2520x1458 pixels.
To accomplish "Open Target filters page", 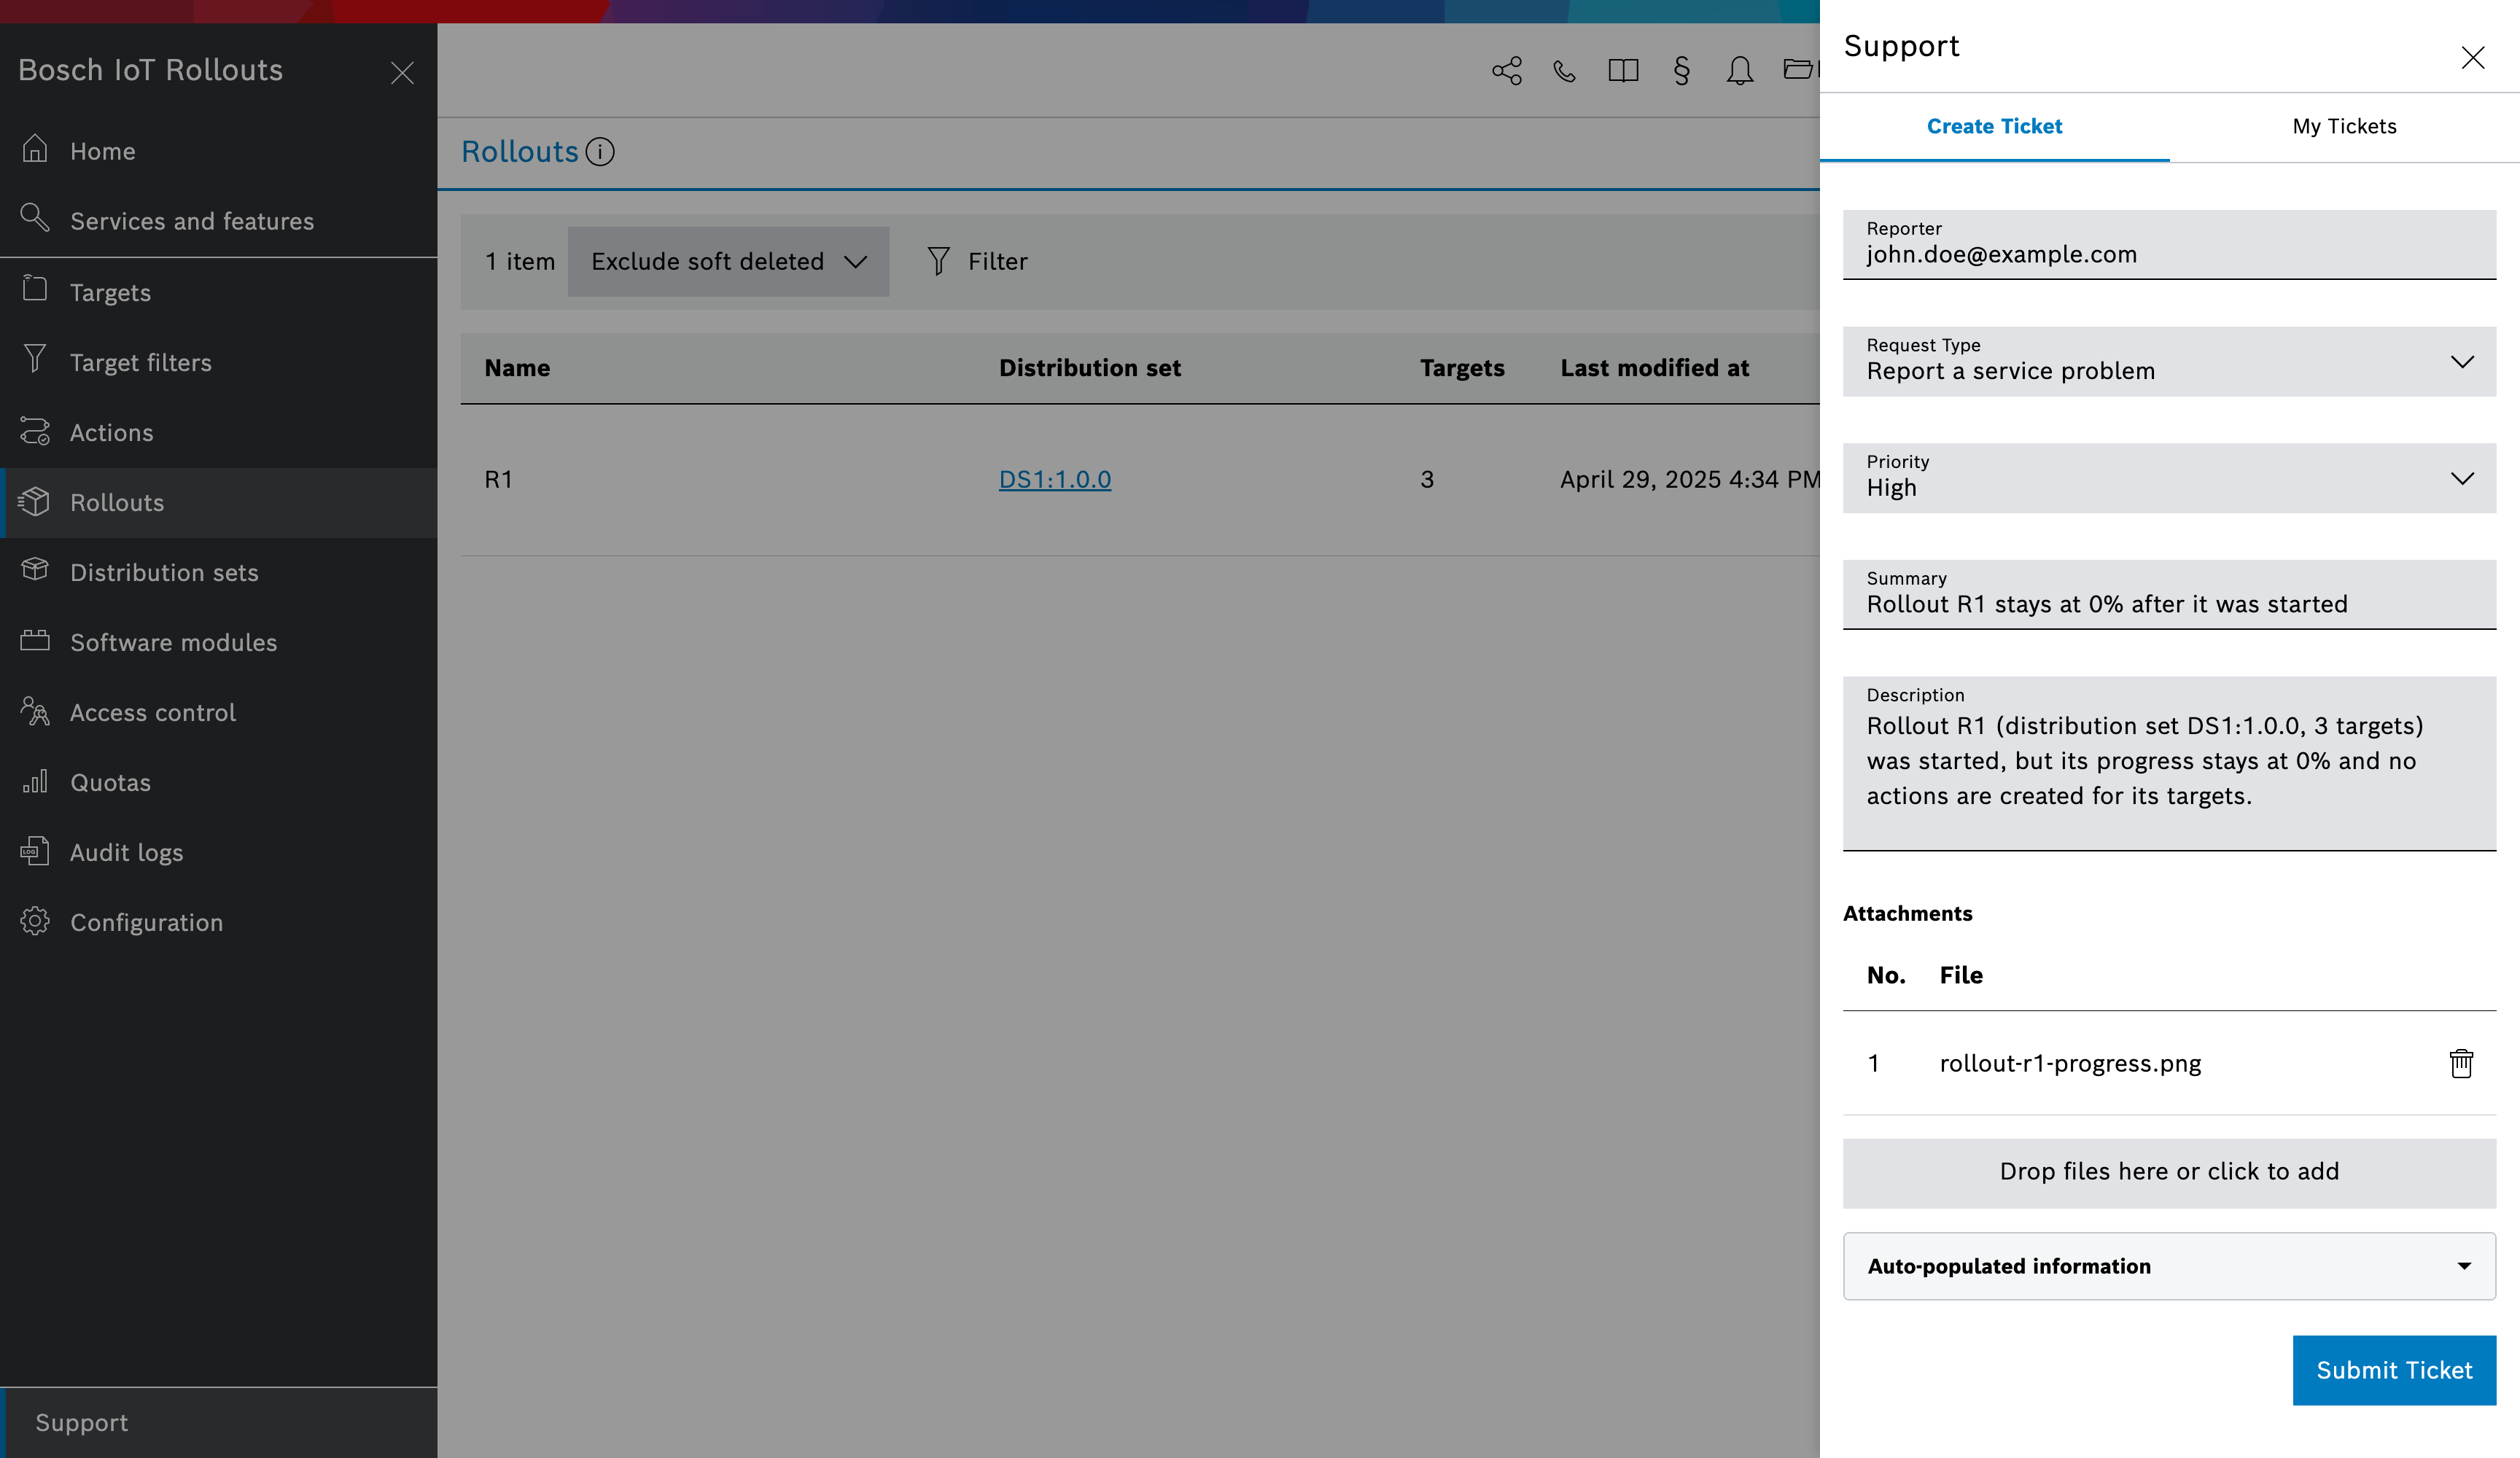I will (x=218, y=362).
